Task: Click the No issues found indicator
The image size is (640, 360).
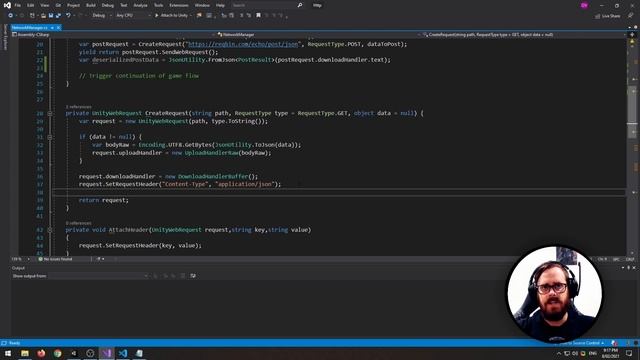Action: click(x=56, y=259)
